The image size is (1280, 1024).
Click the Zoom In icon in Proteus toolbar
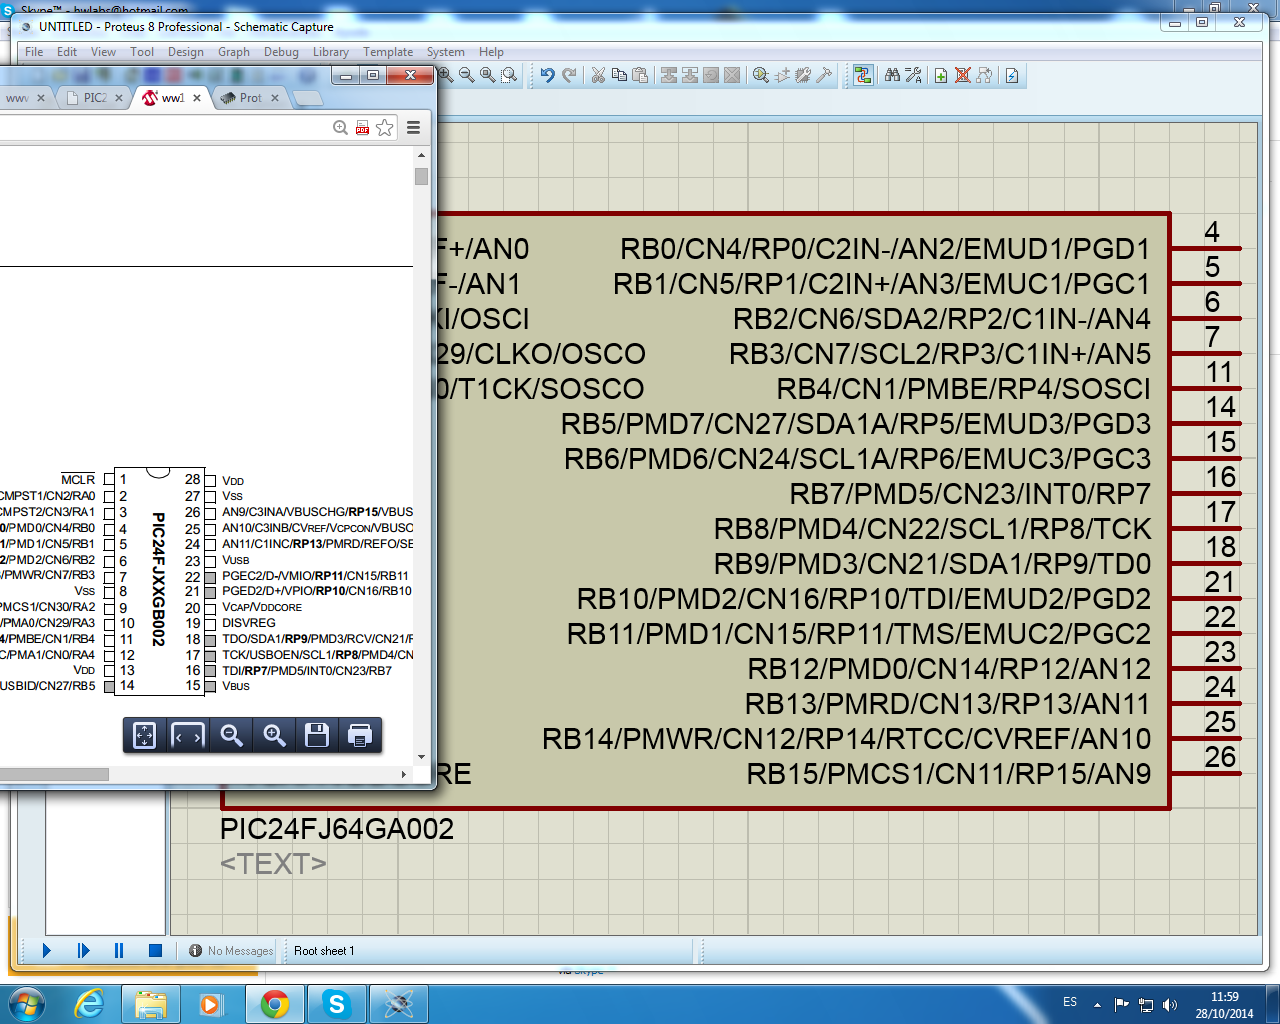tap(446, 75)
